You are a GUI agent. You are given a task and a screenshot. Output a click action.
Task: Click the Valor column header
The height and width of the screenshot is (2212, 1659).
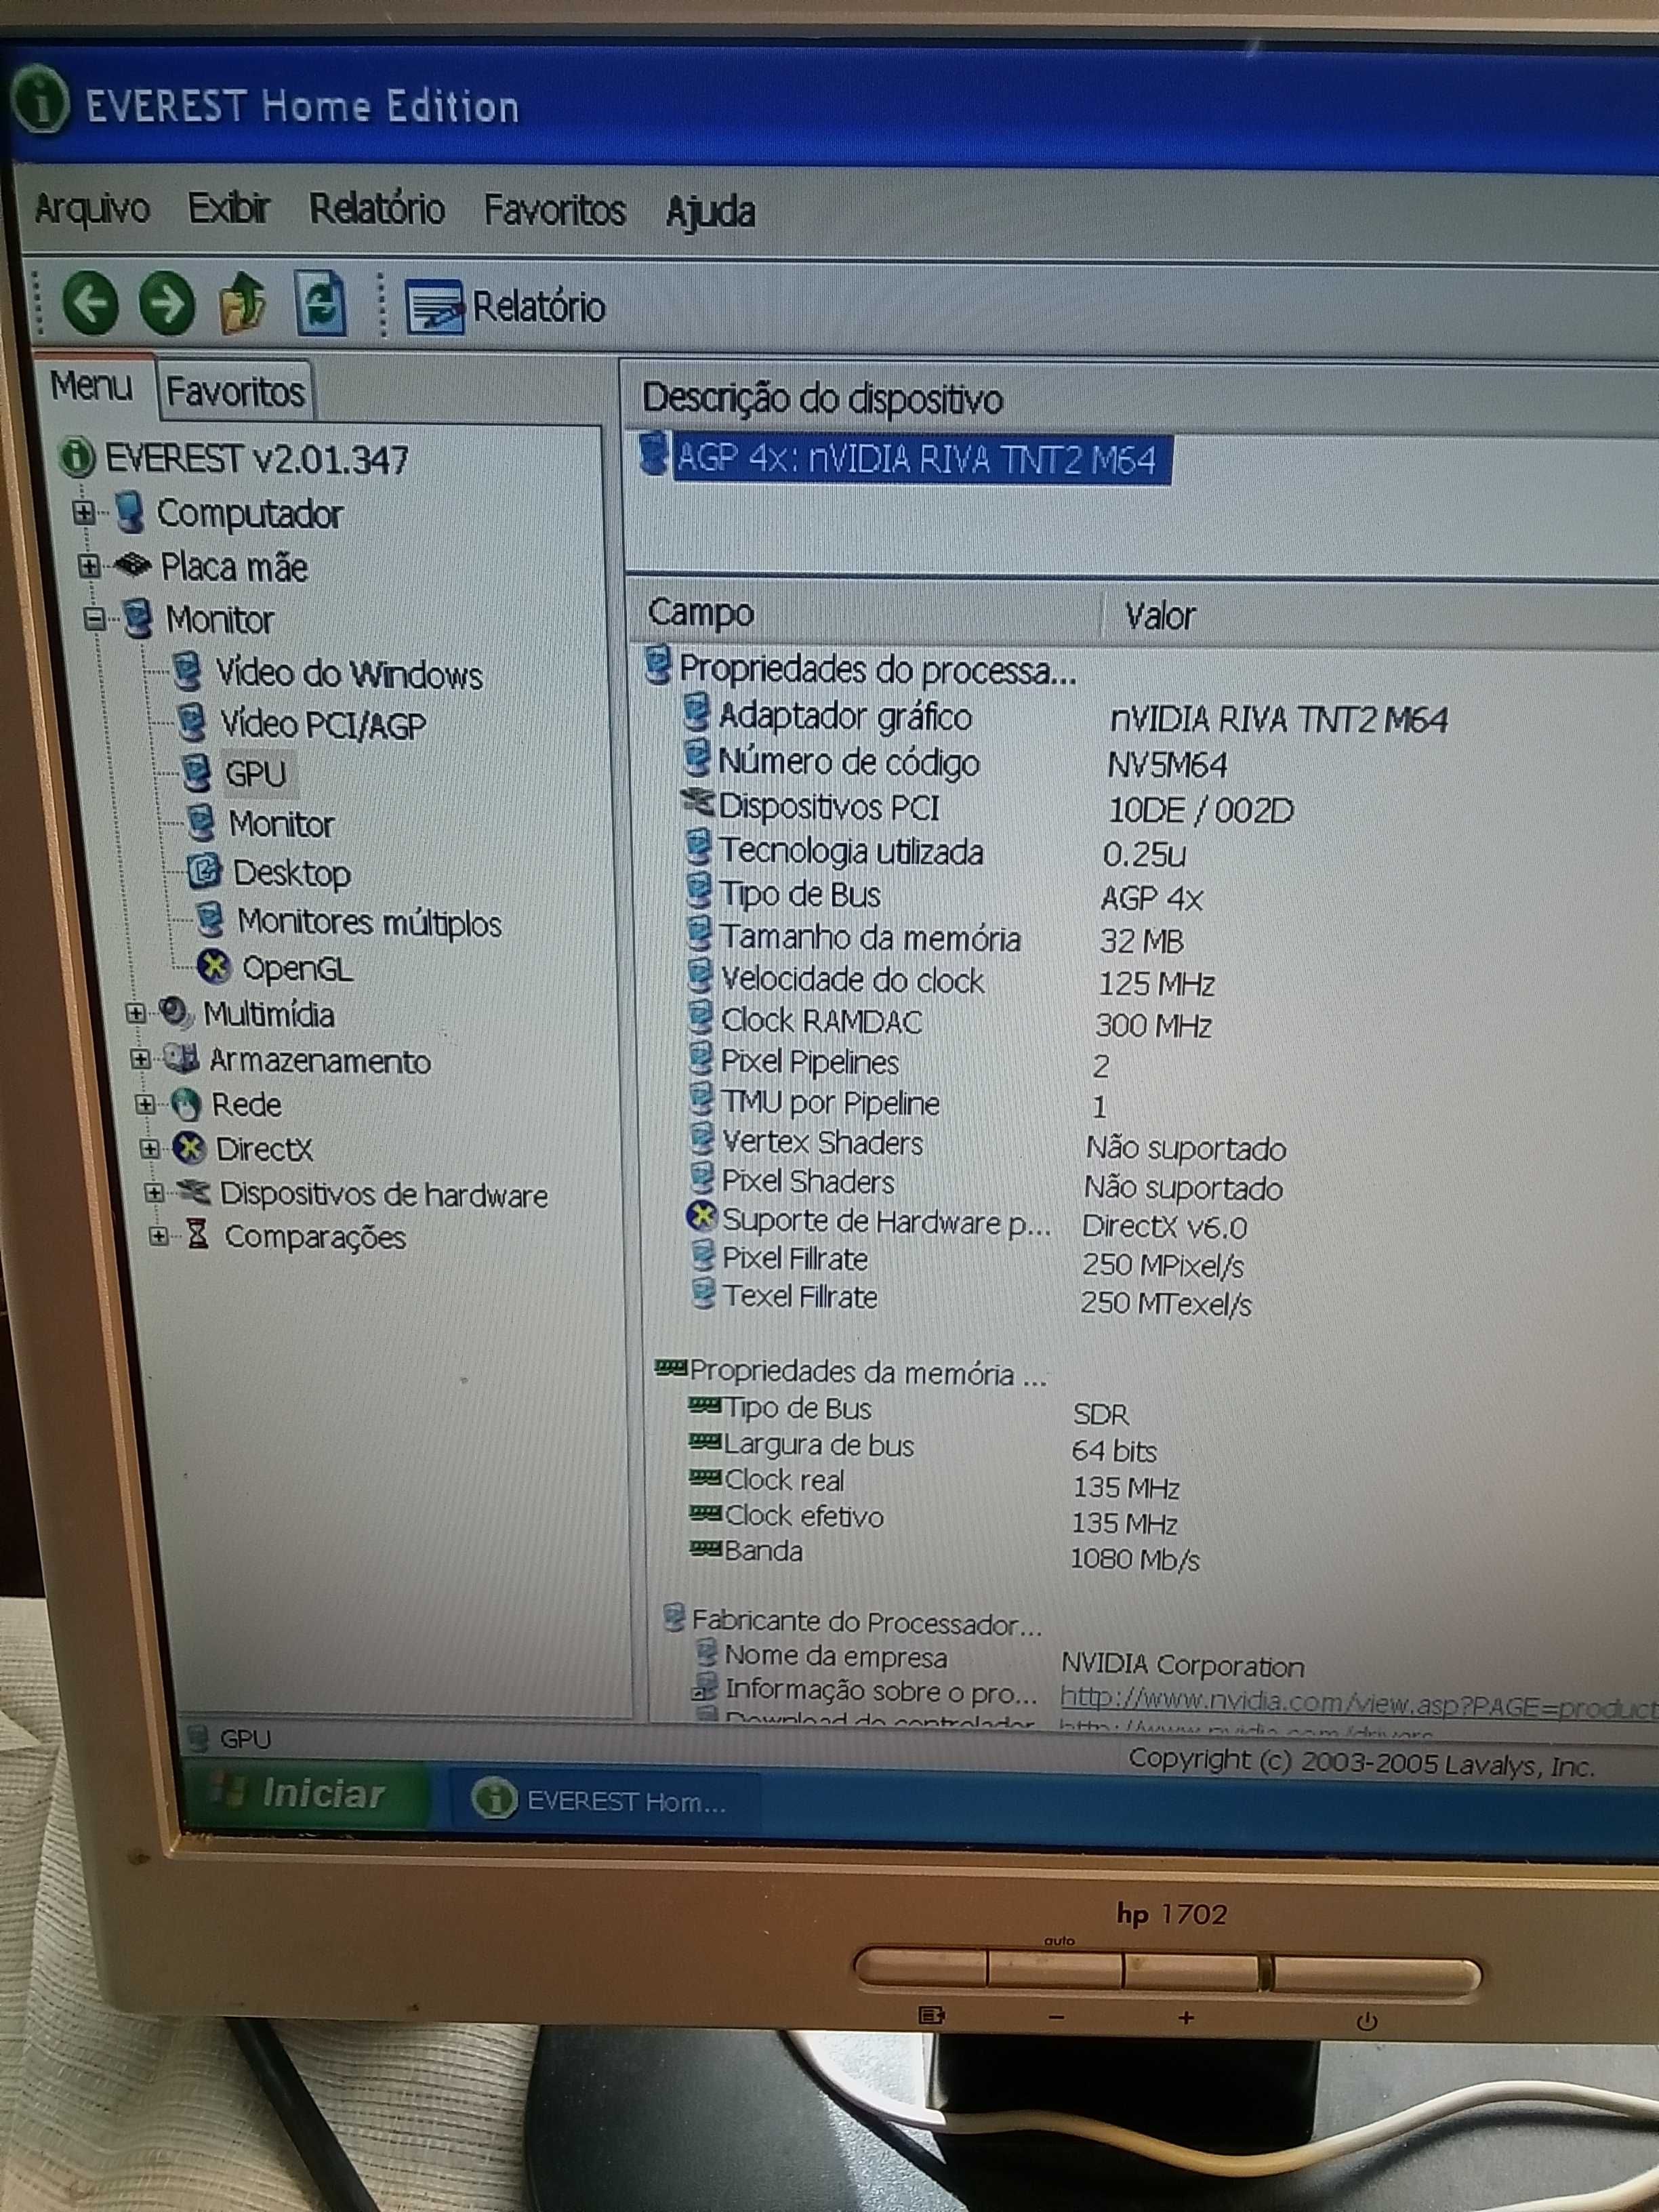pos(1160,616)
